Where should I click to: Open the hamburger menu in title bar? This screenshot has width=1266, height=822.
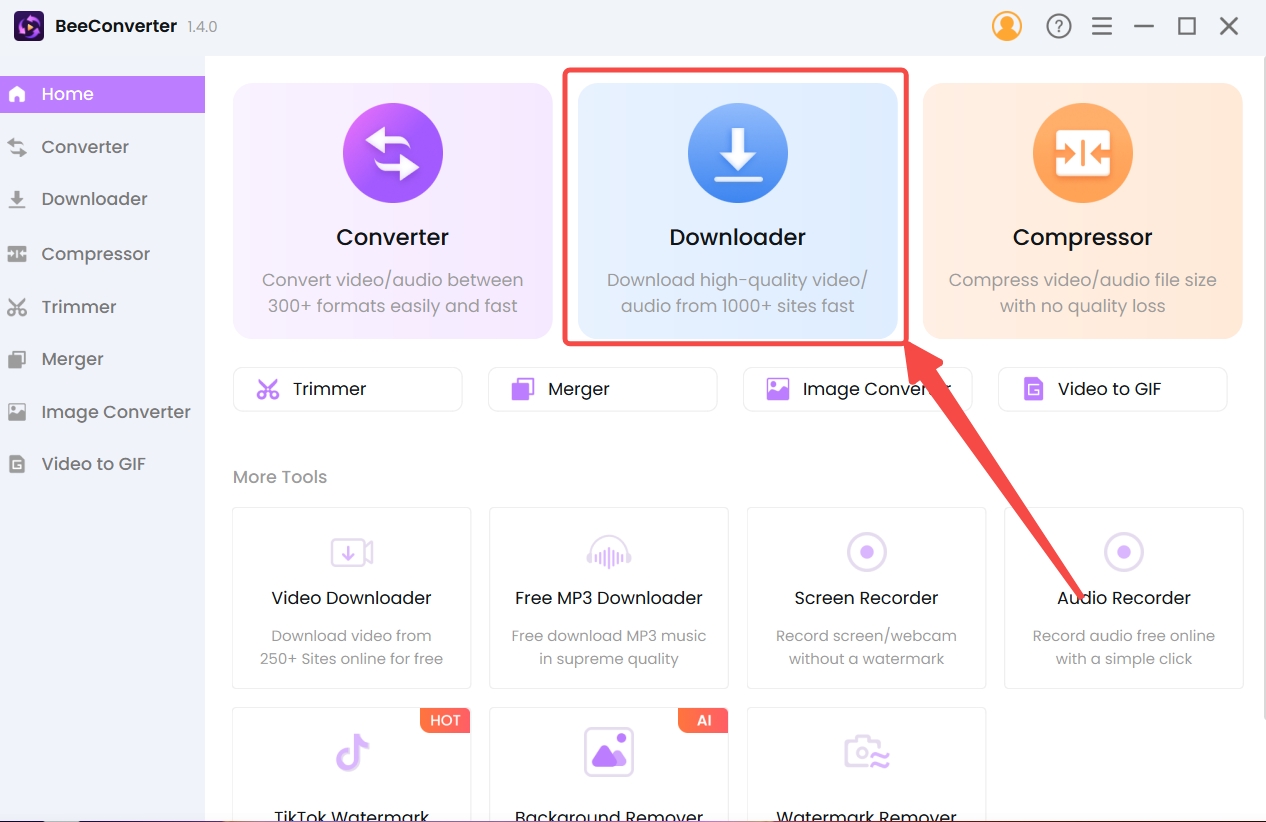point(1102,27)
